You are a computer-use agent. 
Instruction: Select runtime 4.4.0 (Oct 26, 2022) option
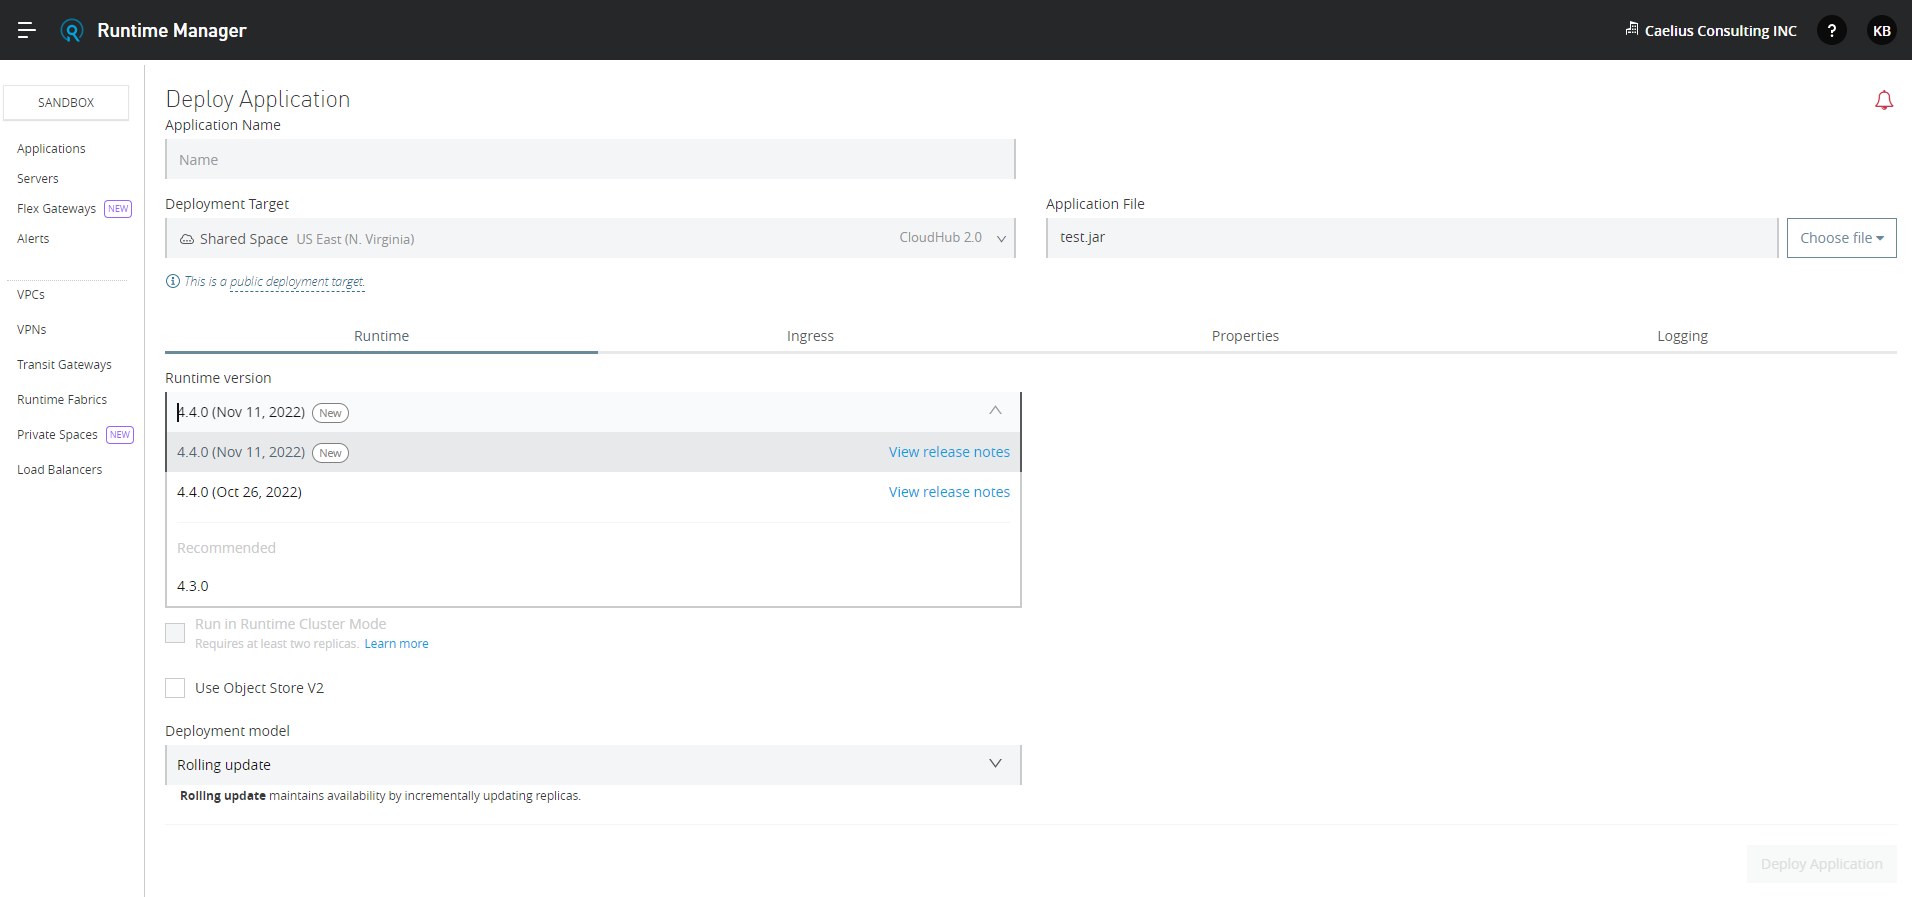(593, 492)
